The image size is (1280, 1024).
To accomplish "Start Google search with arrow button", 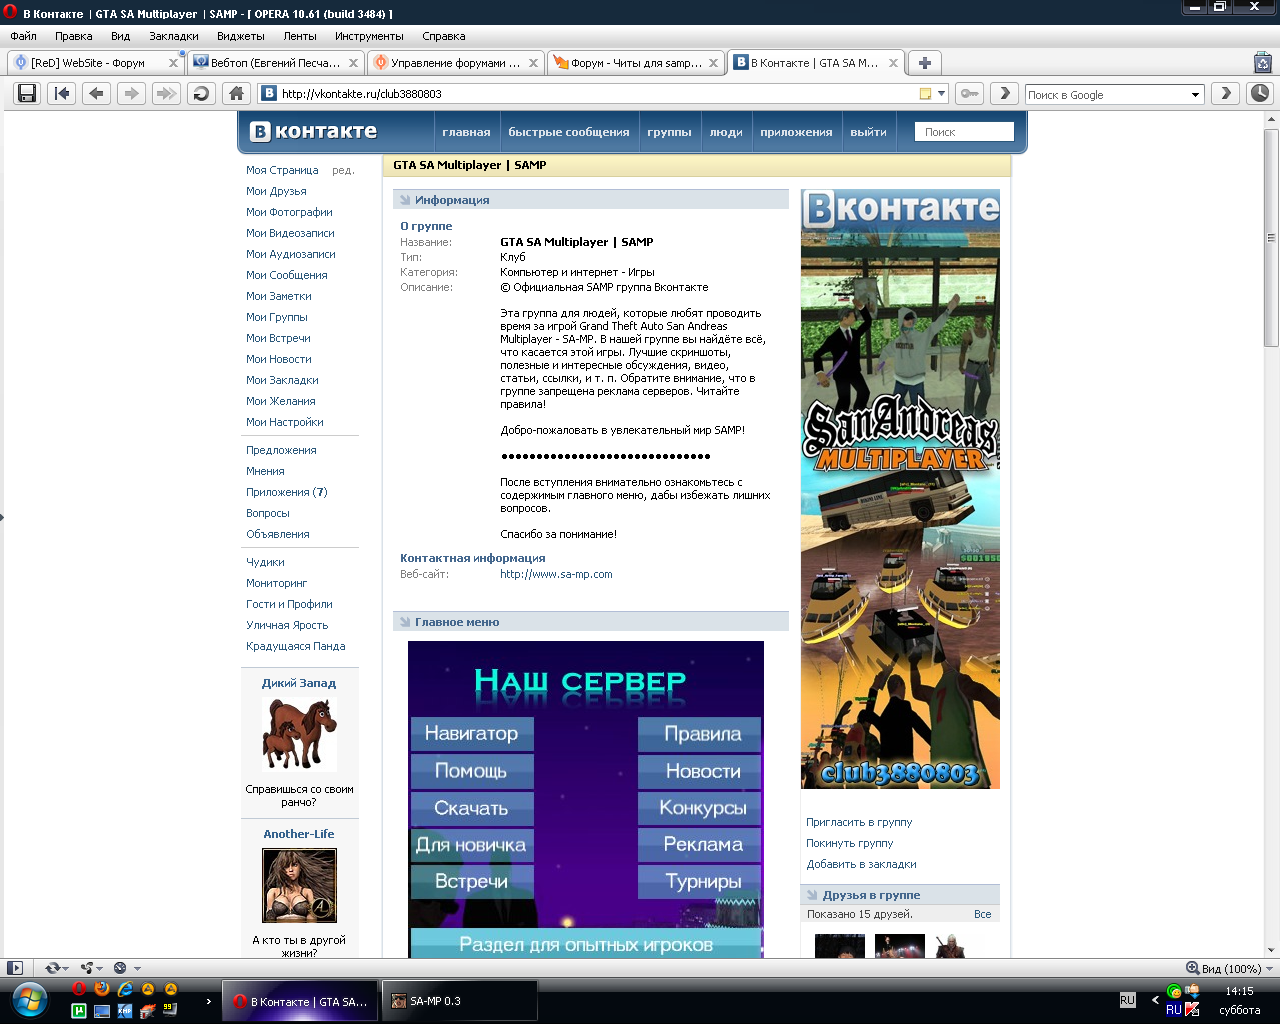I will pyautogui.click(x=1225, y=93).
